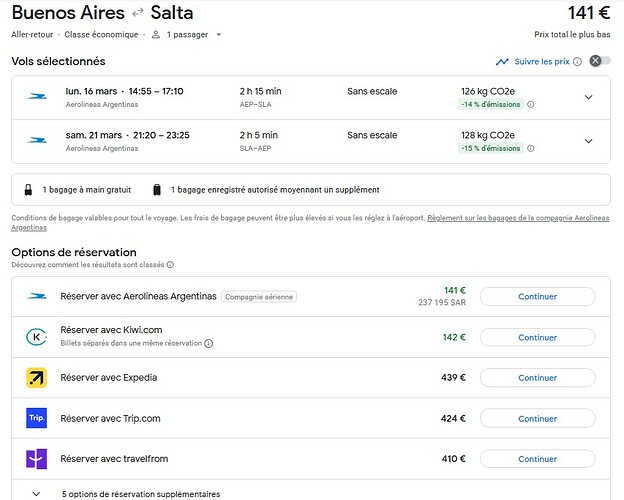
Task: Open info icon next to Suivre les prix
Action: pos(577,62)
